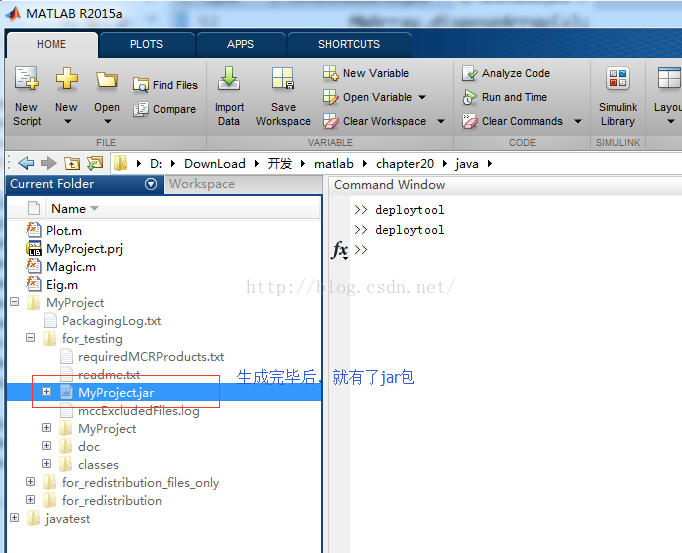Click the Save Workspace icon
Screen dimensions: 682x553
tap(283, 78)
